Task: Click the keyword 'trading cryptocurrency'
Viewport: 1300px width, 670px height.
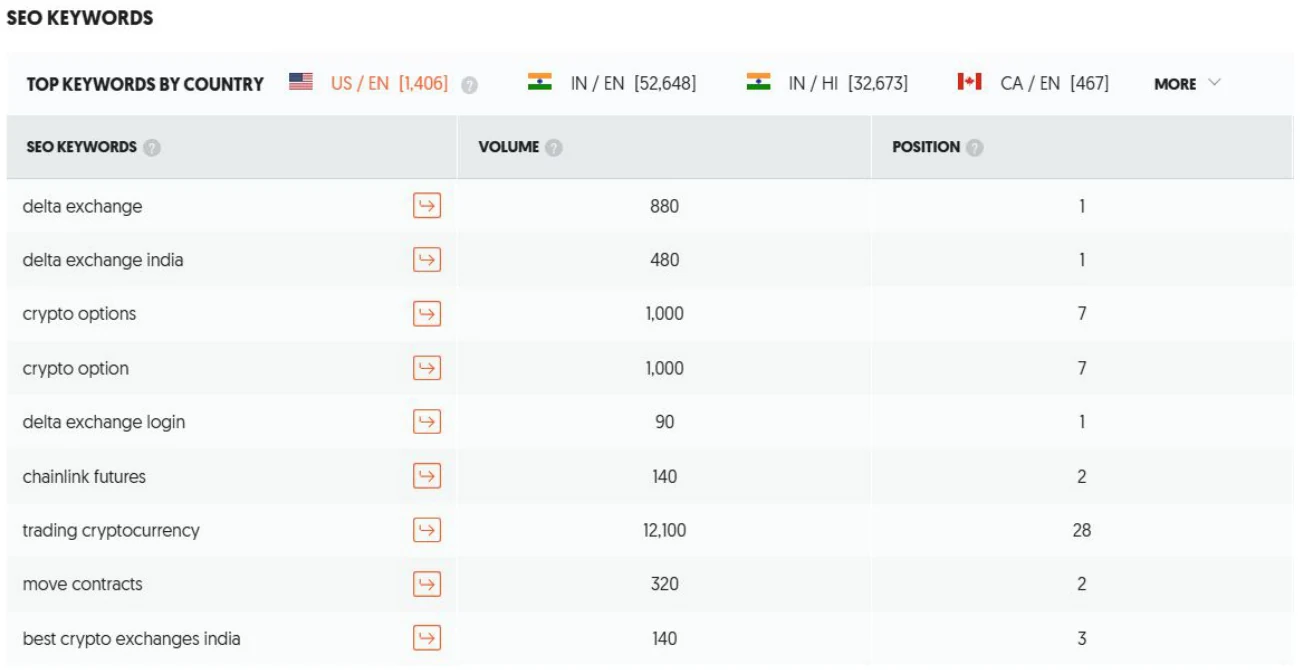Action: coord(111,530)
